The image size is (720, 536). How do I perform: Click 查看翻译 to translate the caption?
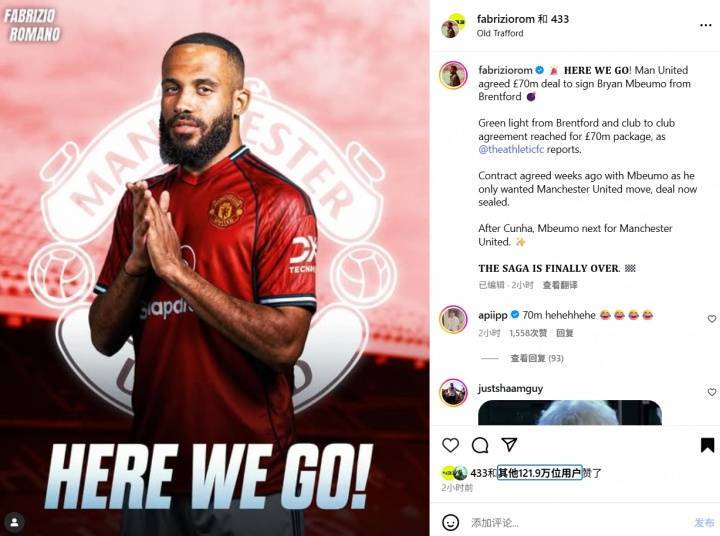tap(560, 285)
